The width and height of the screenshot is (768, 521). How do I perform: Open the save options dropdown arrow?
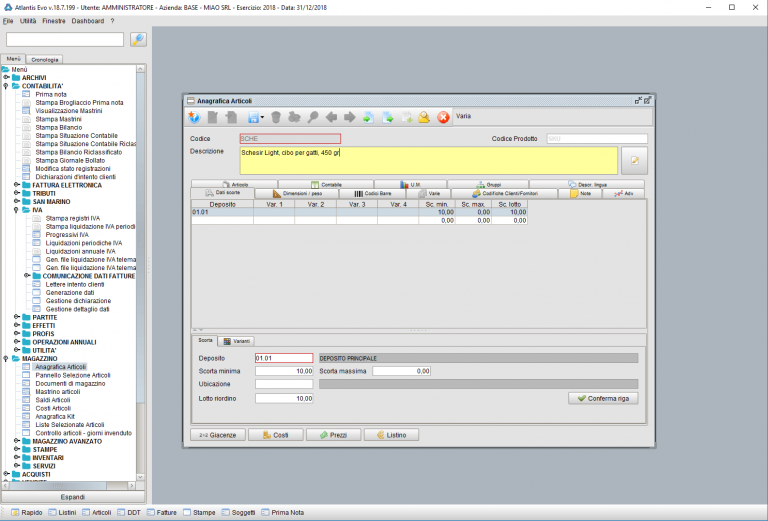[x=263, y=117]
